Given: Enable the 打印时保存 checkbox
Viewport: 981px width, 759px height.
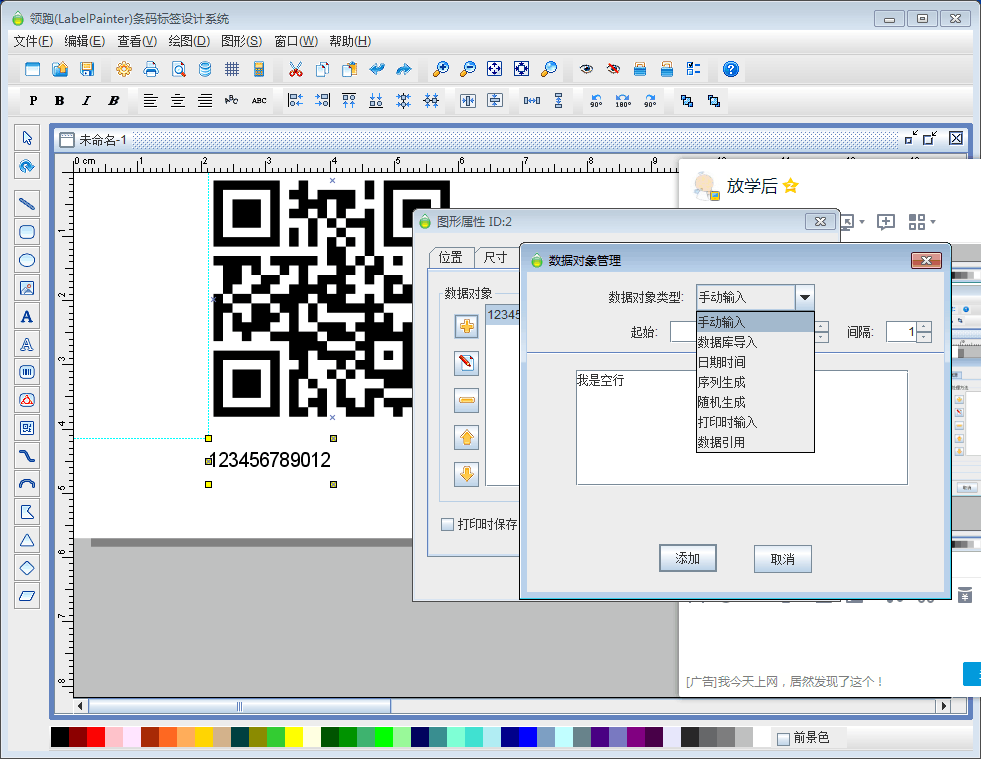Looking at the screenshot, I should [x=447, y=524].
